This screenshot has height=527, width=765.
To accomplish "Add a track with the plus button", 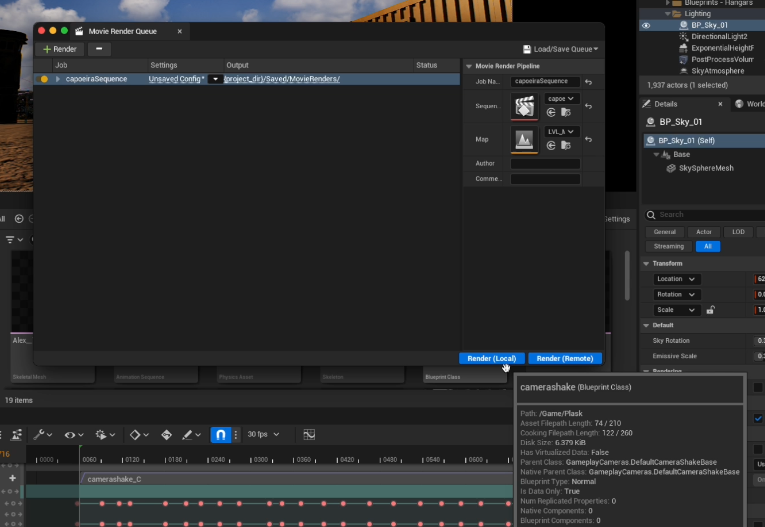I will click(12, 478).
